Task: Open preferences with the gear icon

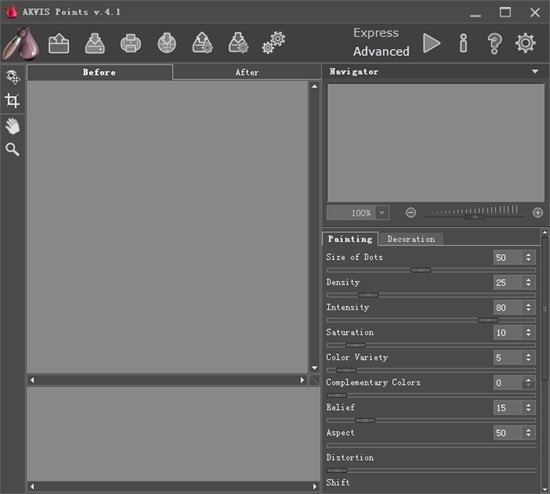Action: (x=525, y=43)
